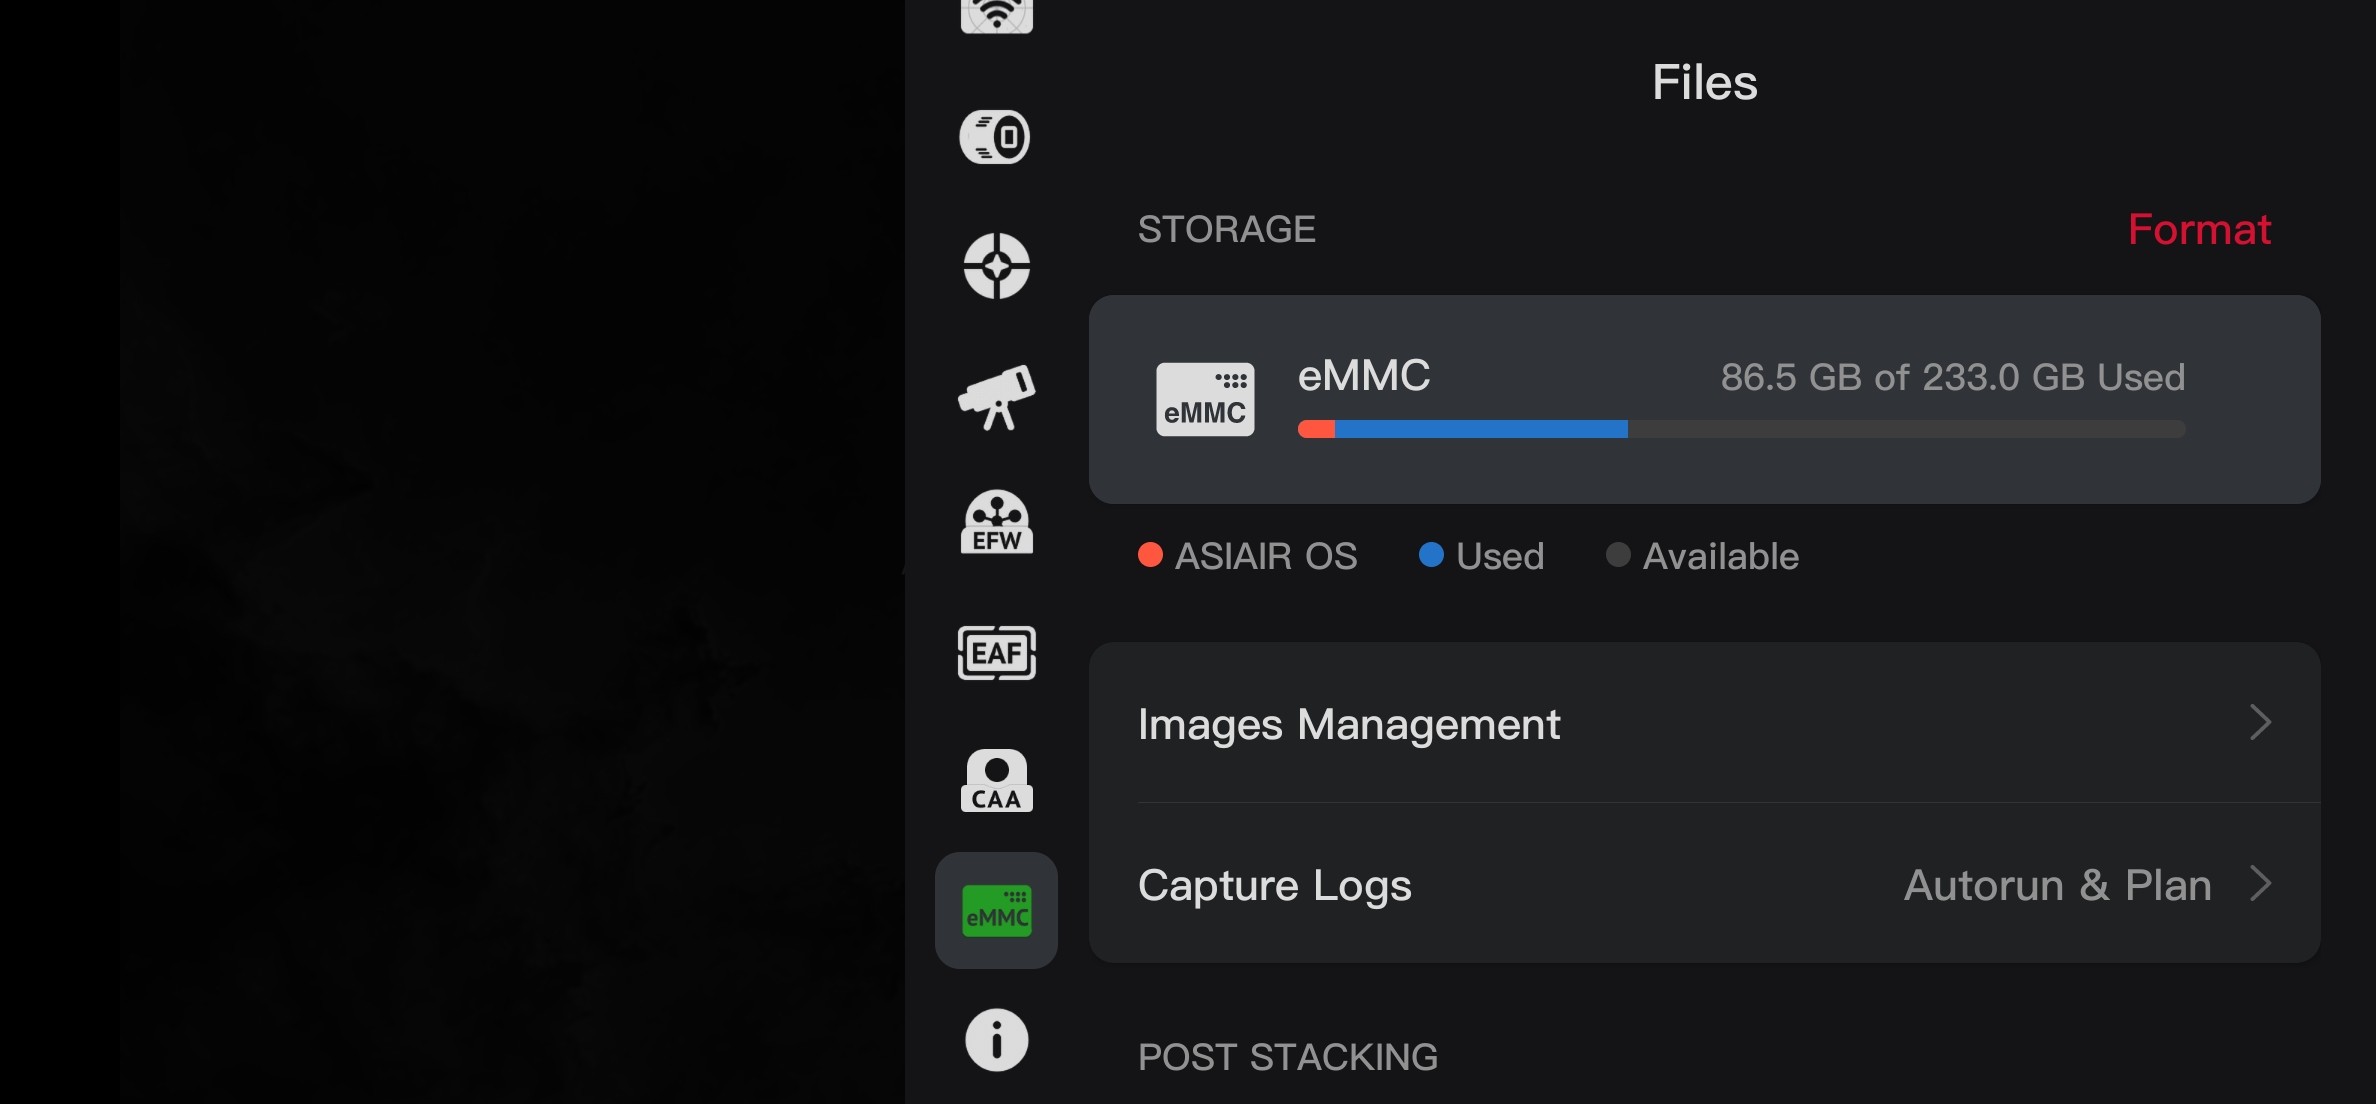The image size is (2376, 1104).
Task: Click the blue Used legend dot
Action: [1431, 555]
